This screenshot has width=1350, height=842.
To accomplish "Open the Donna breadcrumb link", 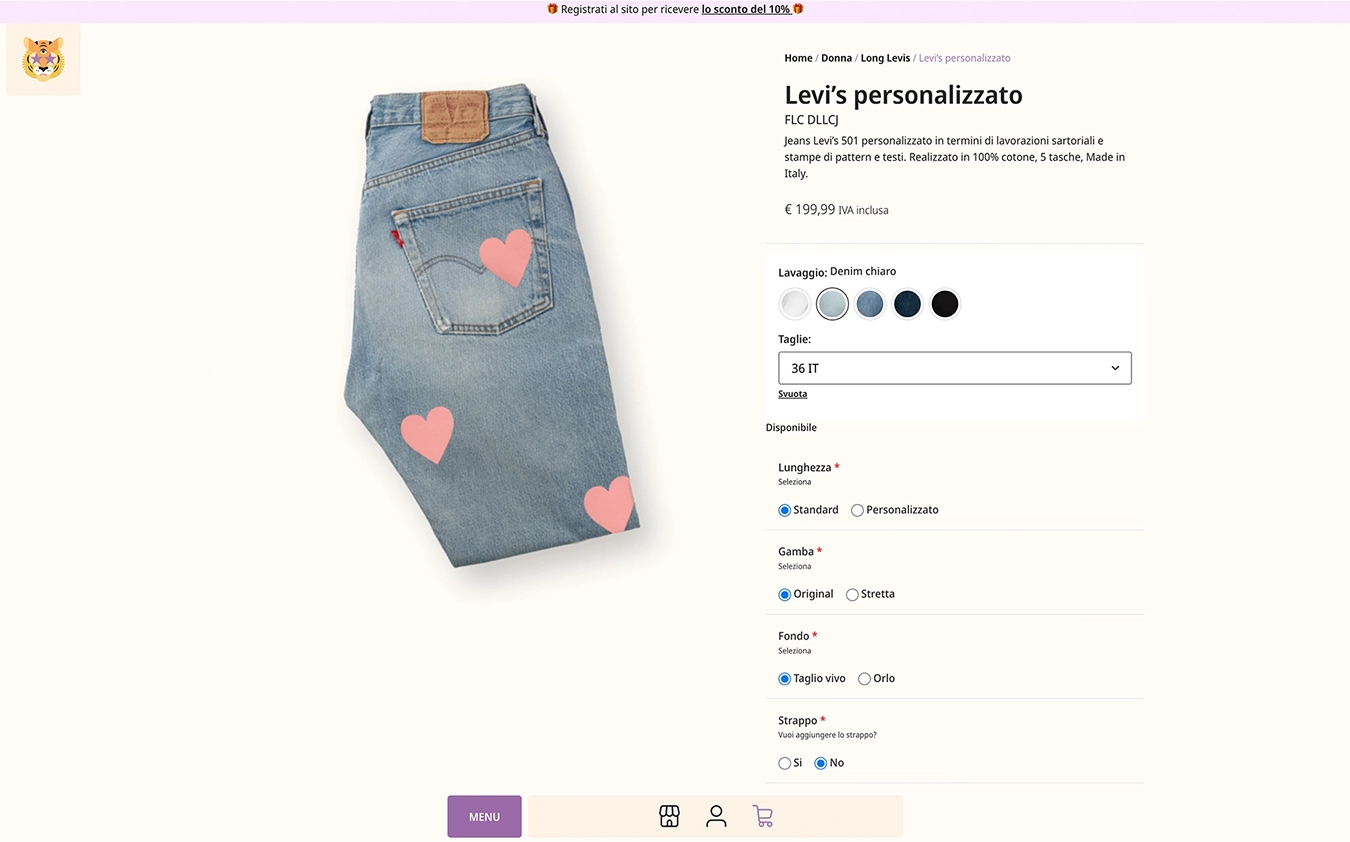I will (x=836, y=58).
